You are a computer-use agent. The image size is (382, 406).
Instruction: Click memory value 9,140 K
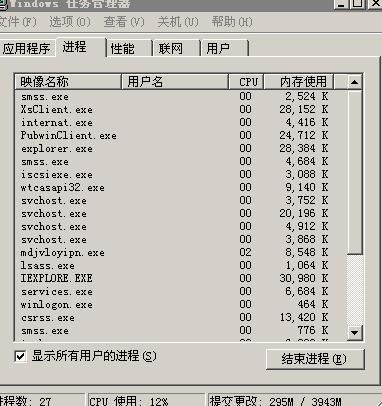(x=307, y=187)
